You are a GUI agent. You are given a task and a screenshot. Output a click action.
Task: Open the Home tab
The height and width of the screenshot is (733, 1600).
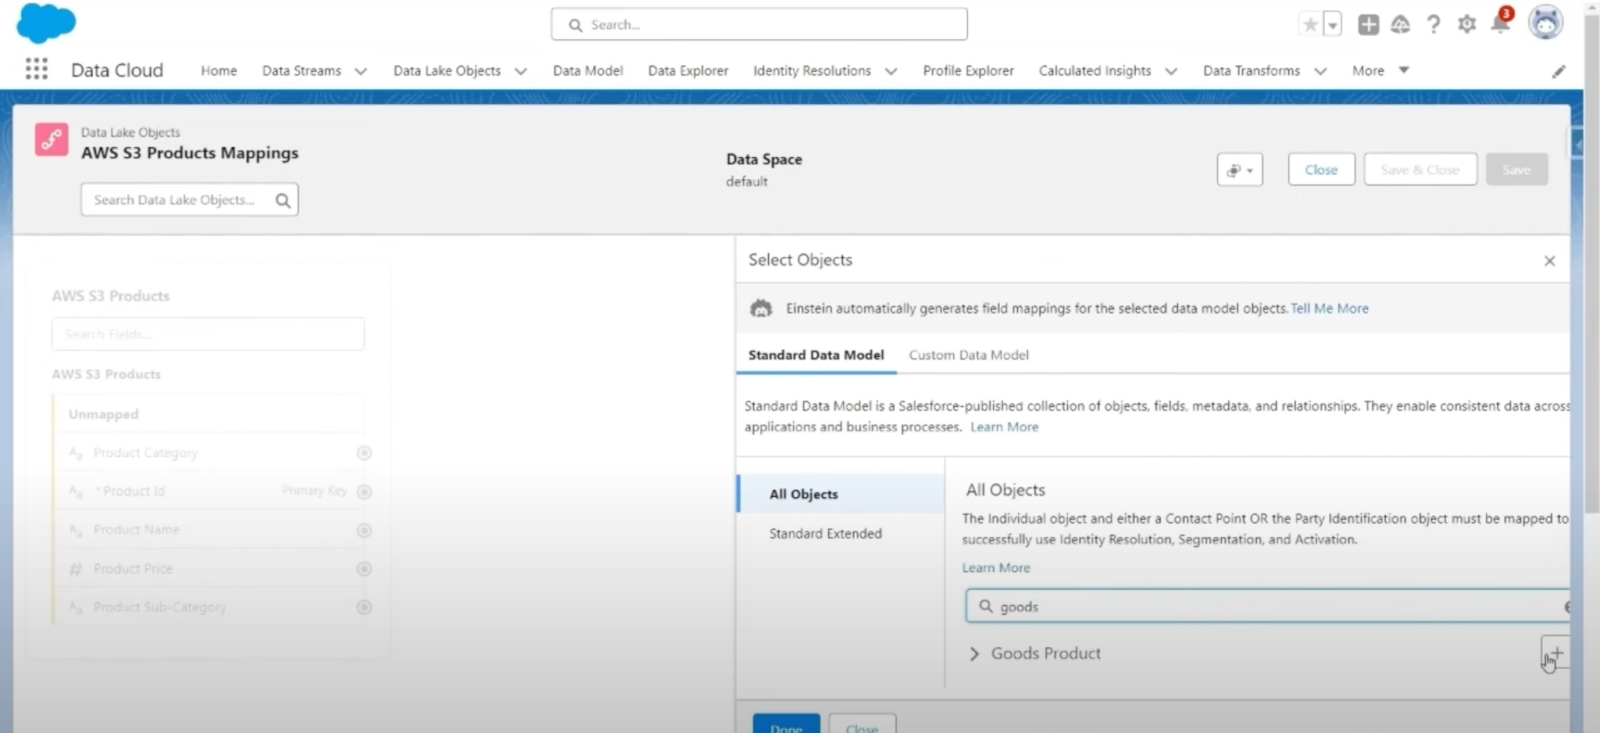(218, 71)
